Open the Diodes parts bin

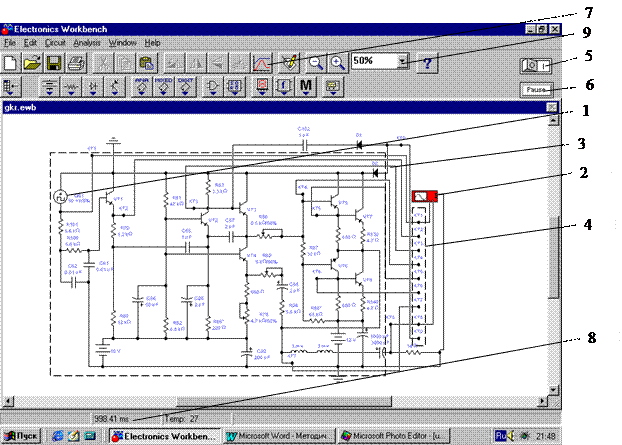click(93, 87)
